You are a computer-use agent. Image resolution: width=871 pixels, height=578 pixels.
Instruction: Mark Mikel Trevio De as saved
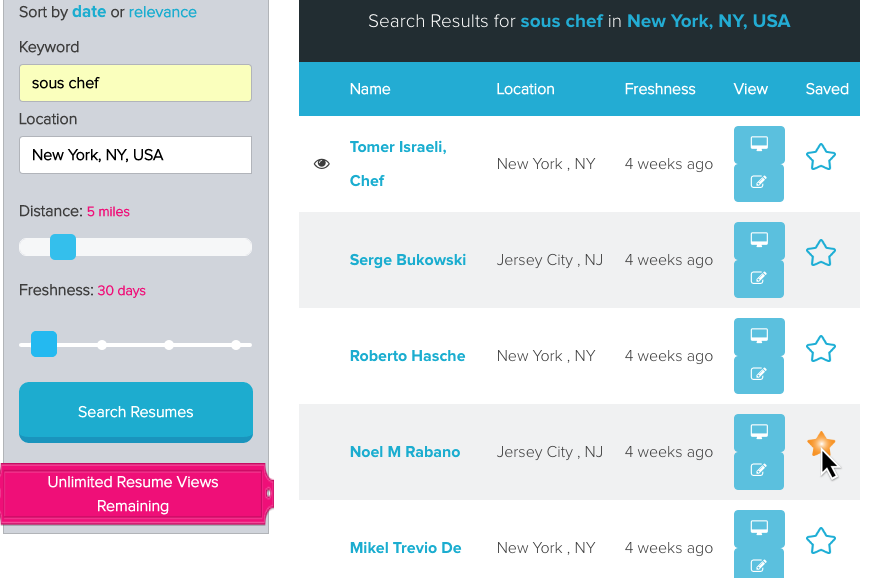coord(820,541)
